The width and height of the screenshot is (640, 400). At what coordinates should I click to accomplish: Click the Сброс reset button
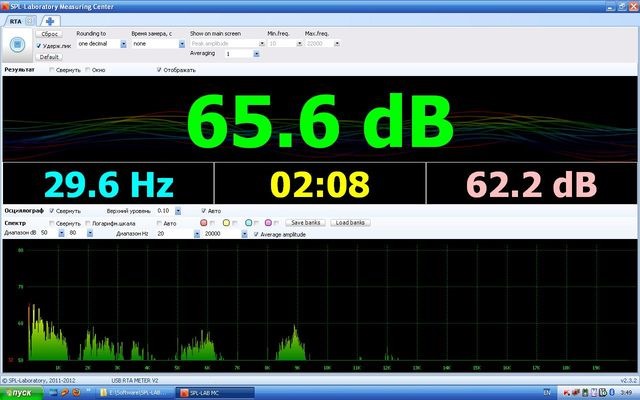tap(49, 34)
